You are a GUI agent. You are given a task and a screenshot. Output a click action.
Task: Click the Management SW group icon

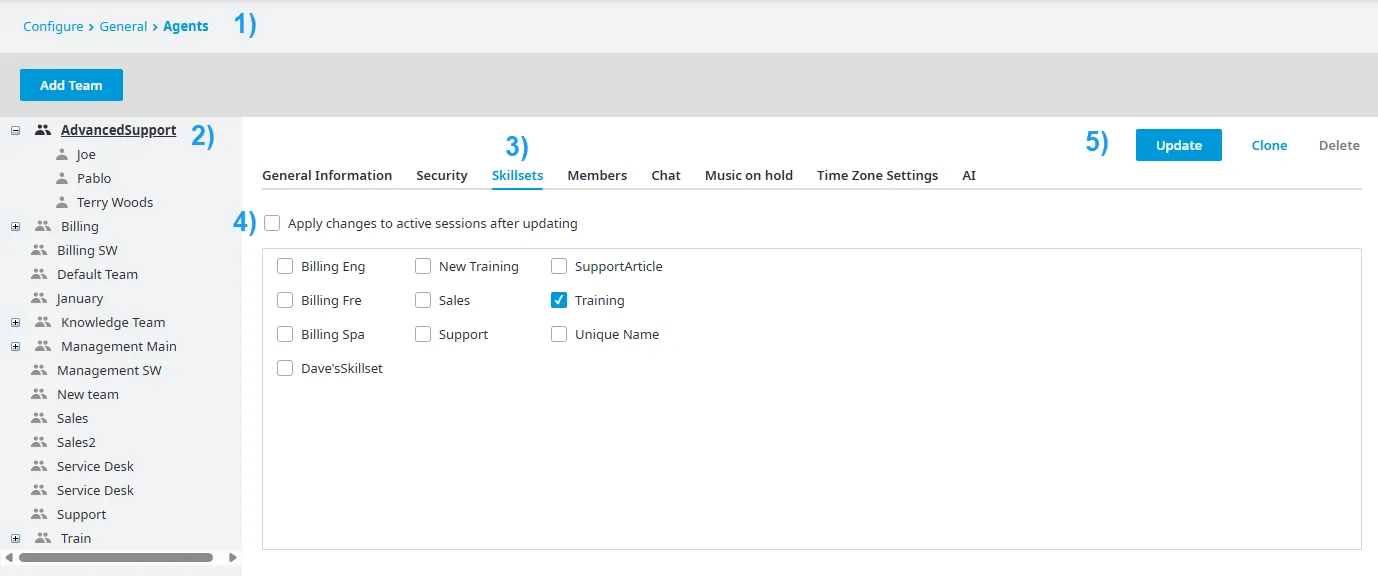(39, 371)
